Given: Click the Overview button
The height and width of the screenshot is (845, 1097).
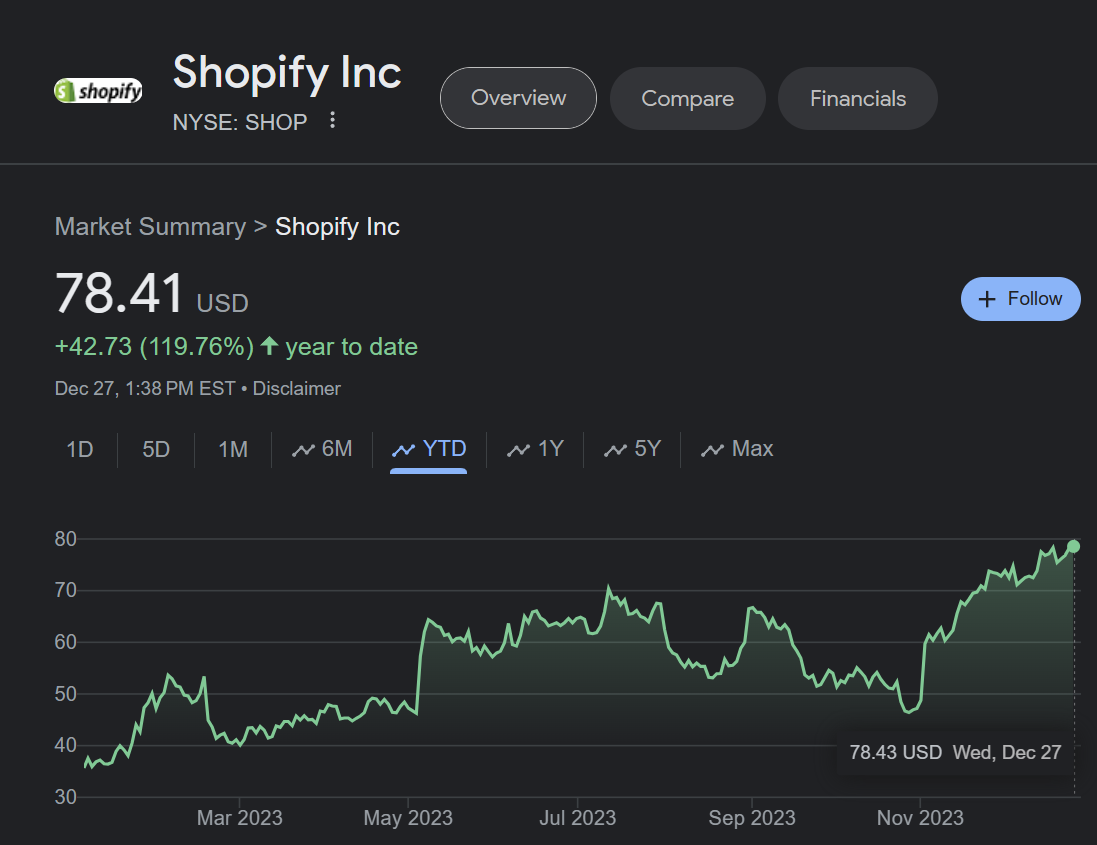Looking at the screenshot, I should pyautogui.click(x=518, y=98).
